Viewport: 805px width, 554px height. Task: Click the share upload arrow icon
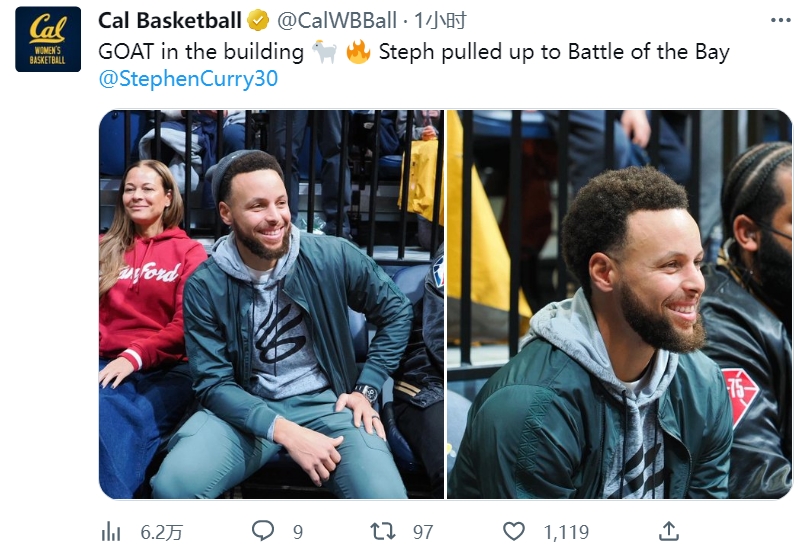pyautogui.click(x=668, y=531)
